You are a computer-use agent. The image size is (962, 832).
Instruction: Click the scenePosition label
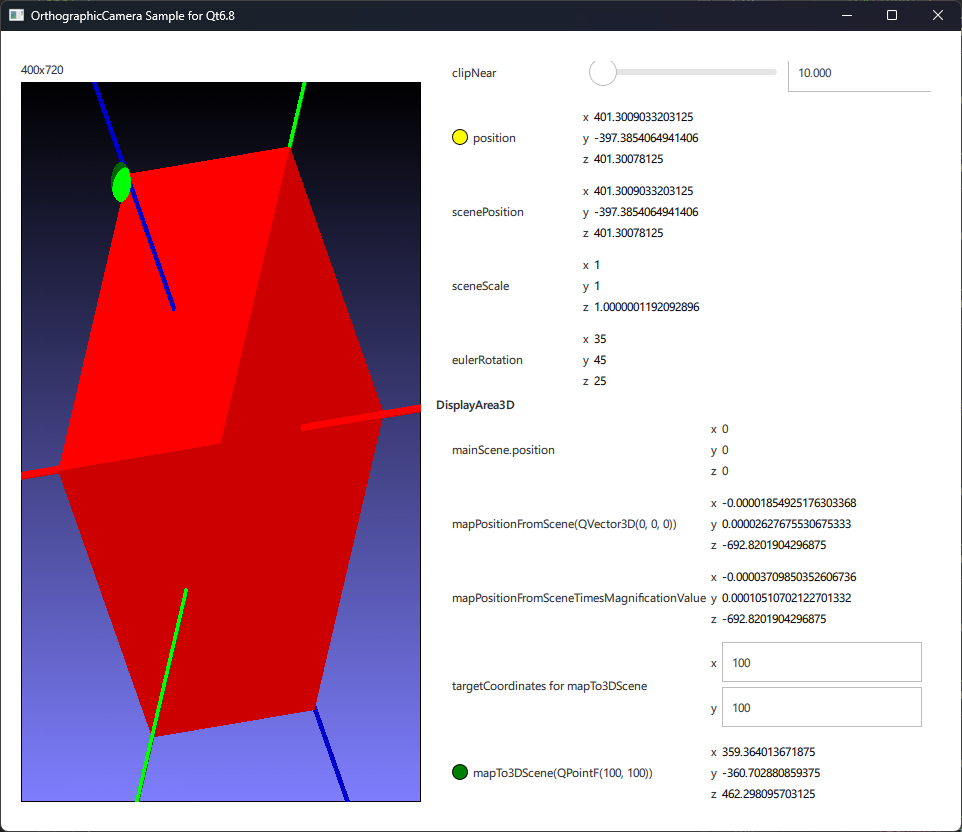(x=488, y=212)
